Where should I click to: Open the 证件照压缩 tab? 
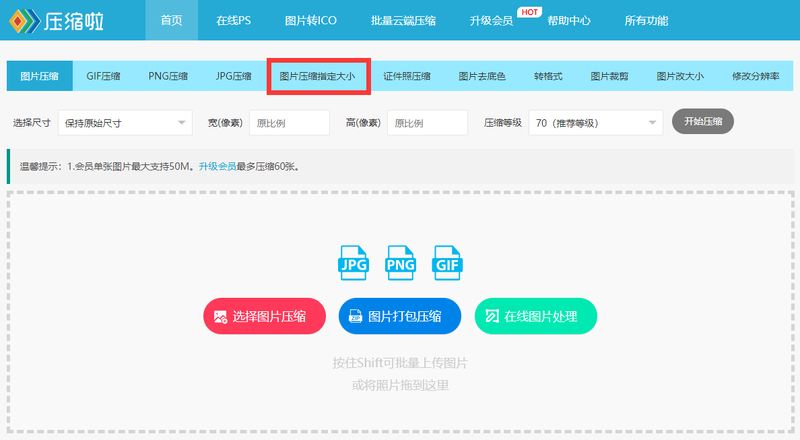coord(407,76)
